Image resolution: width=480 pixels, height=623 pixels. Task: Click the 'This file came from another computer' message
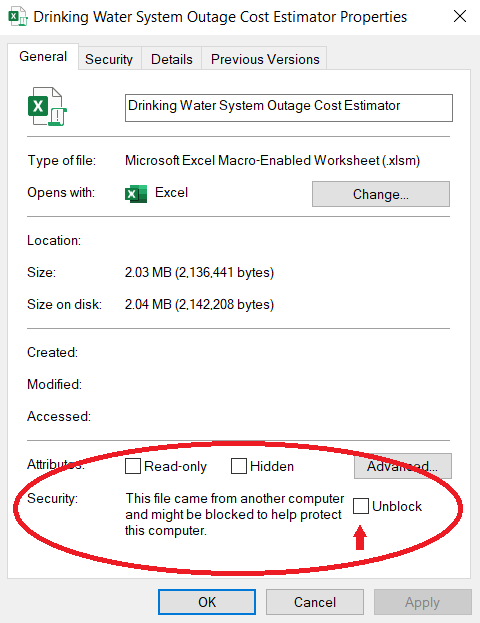[x=235, y=514]
